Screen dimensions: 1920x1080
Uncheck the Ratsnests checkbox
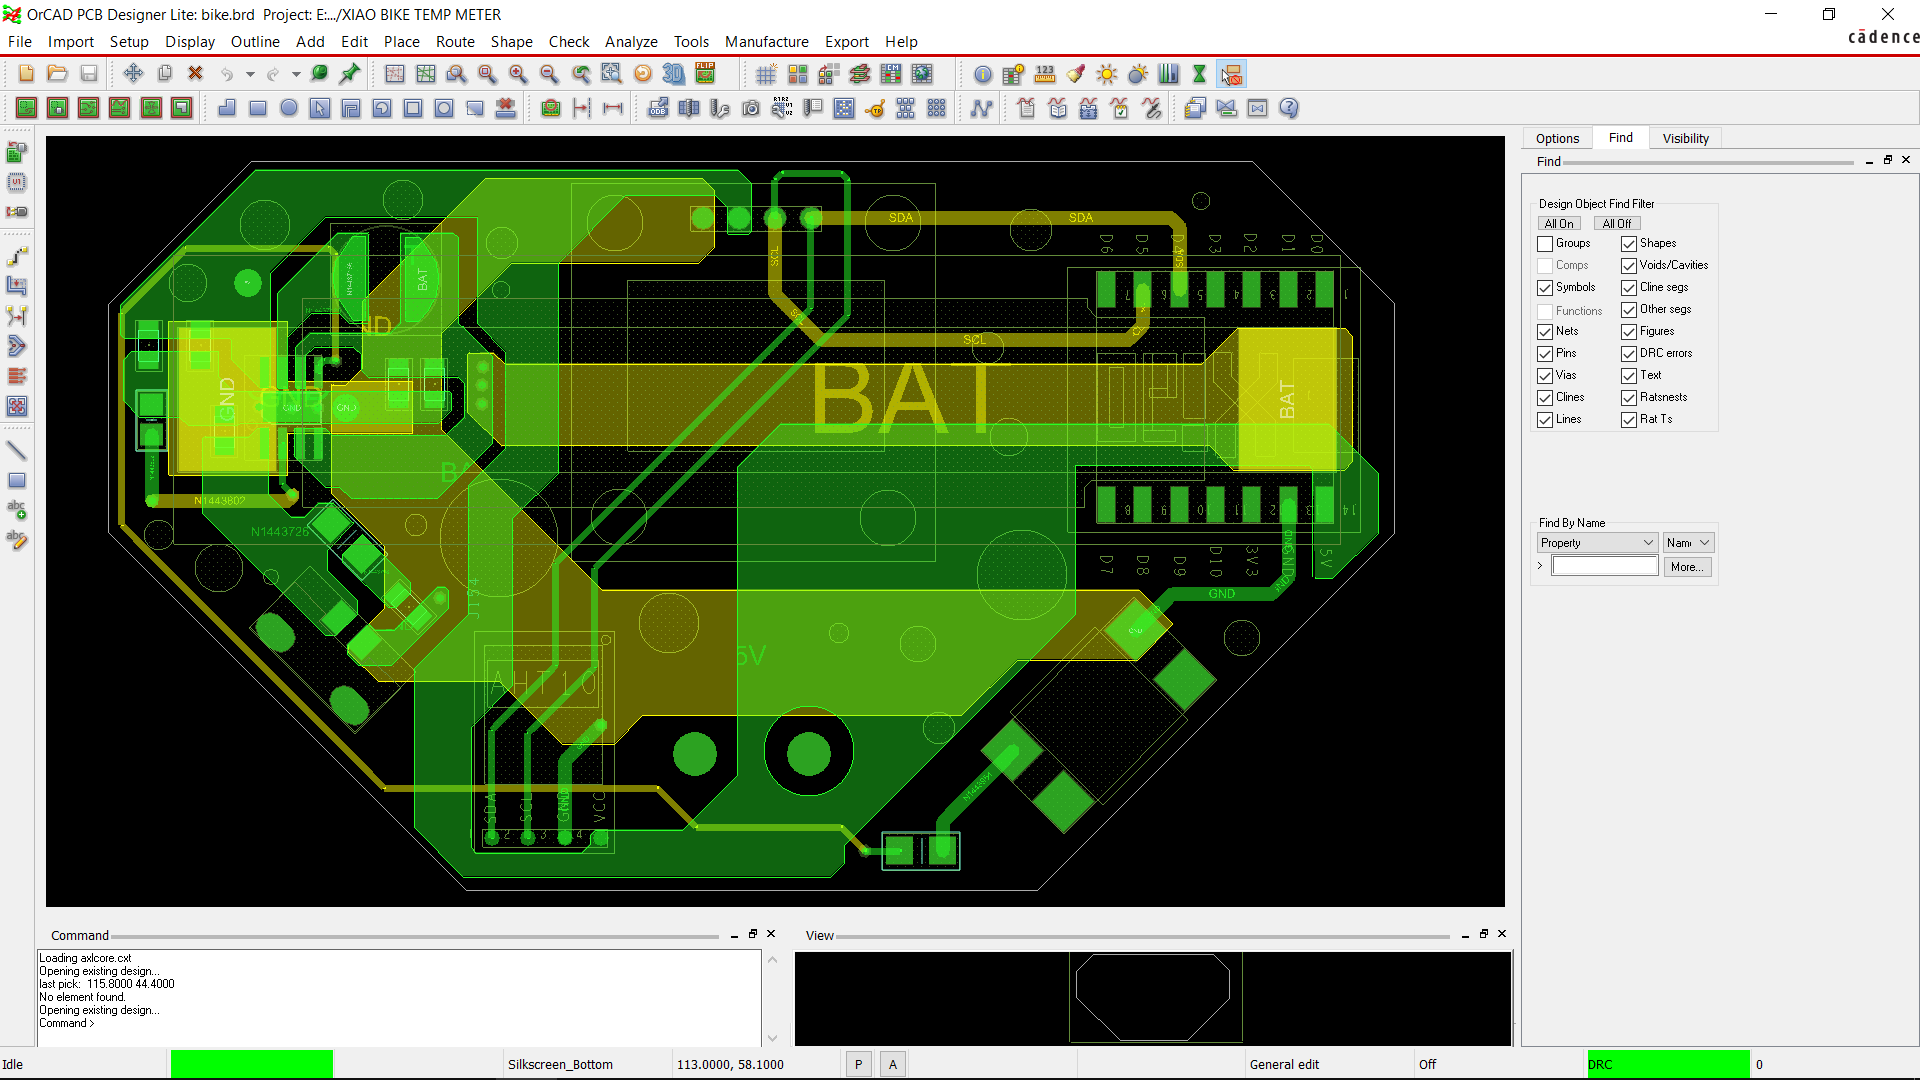1629,398
